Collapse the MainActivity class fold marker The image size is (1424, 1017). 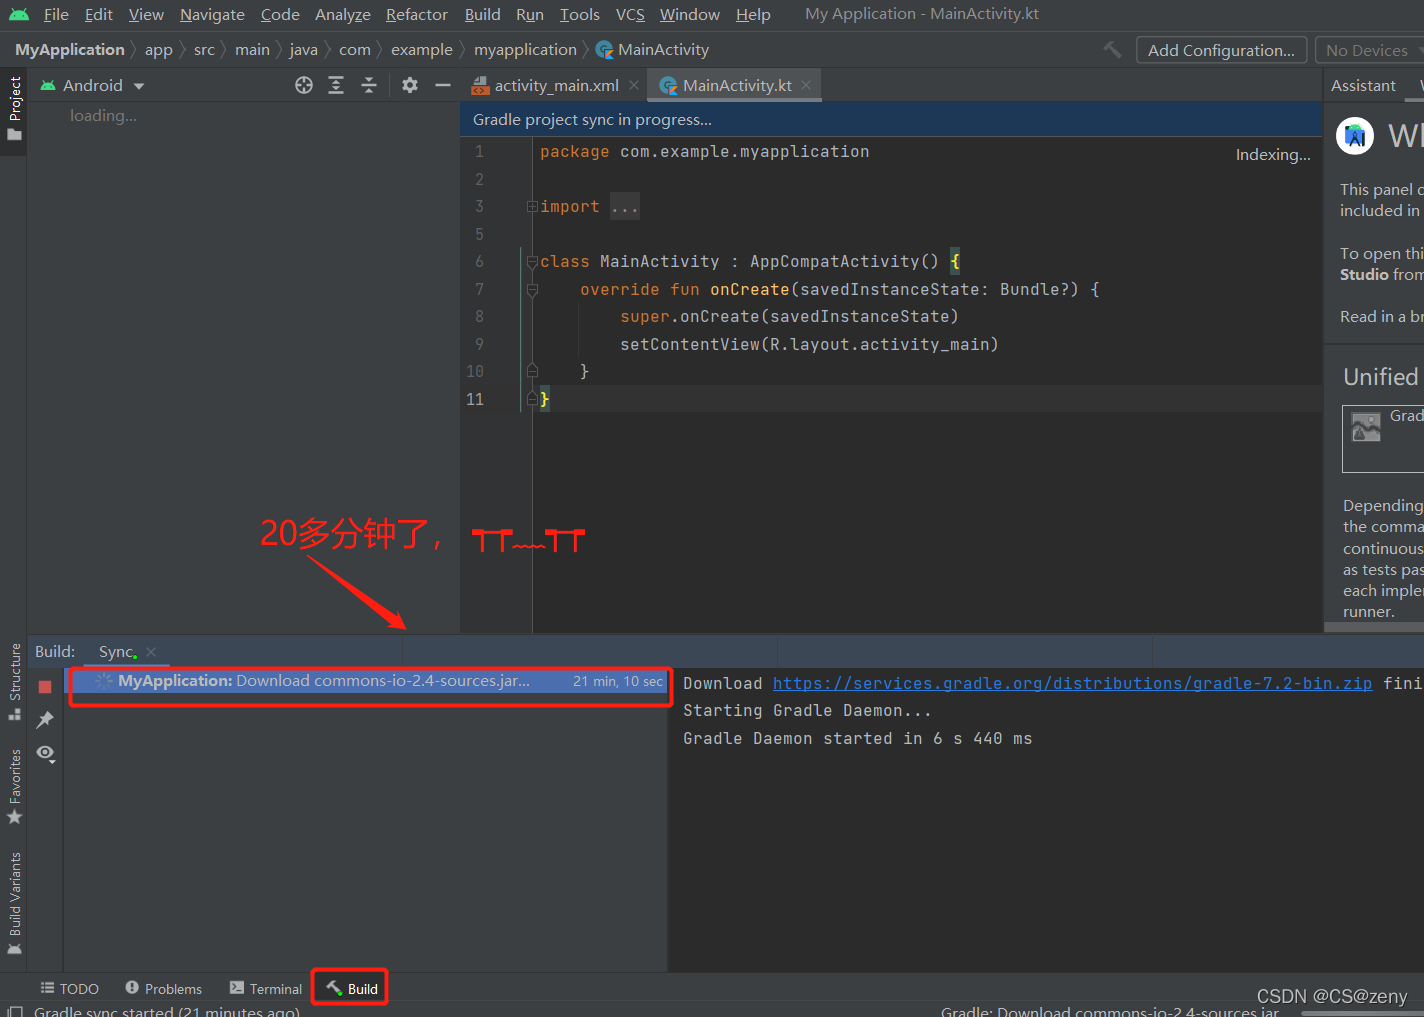coord(532,262)
